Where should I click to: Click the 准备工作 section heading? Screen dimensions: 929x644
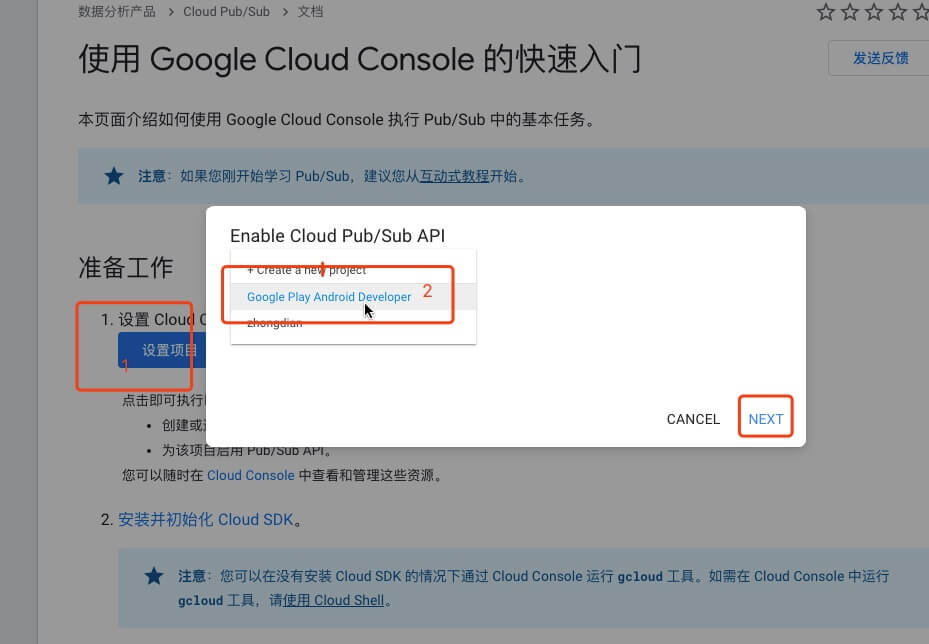point(126,268)
